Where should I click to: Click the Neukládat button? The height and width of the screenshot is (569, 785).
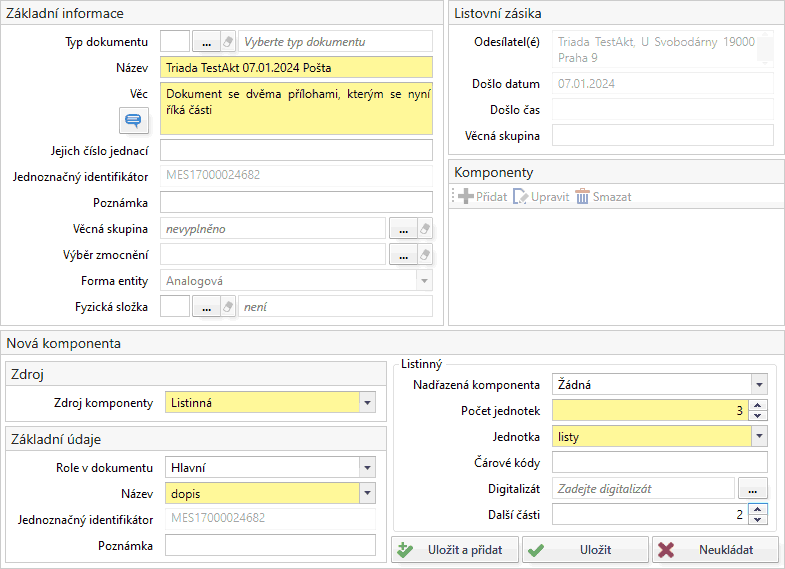(x=715, y=550)
